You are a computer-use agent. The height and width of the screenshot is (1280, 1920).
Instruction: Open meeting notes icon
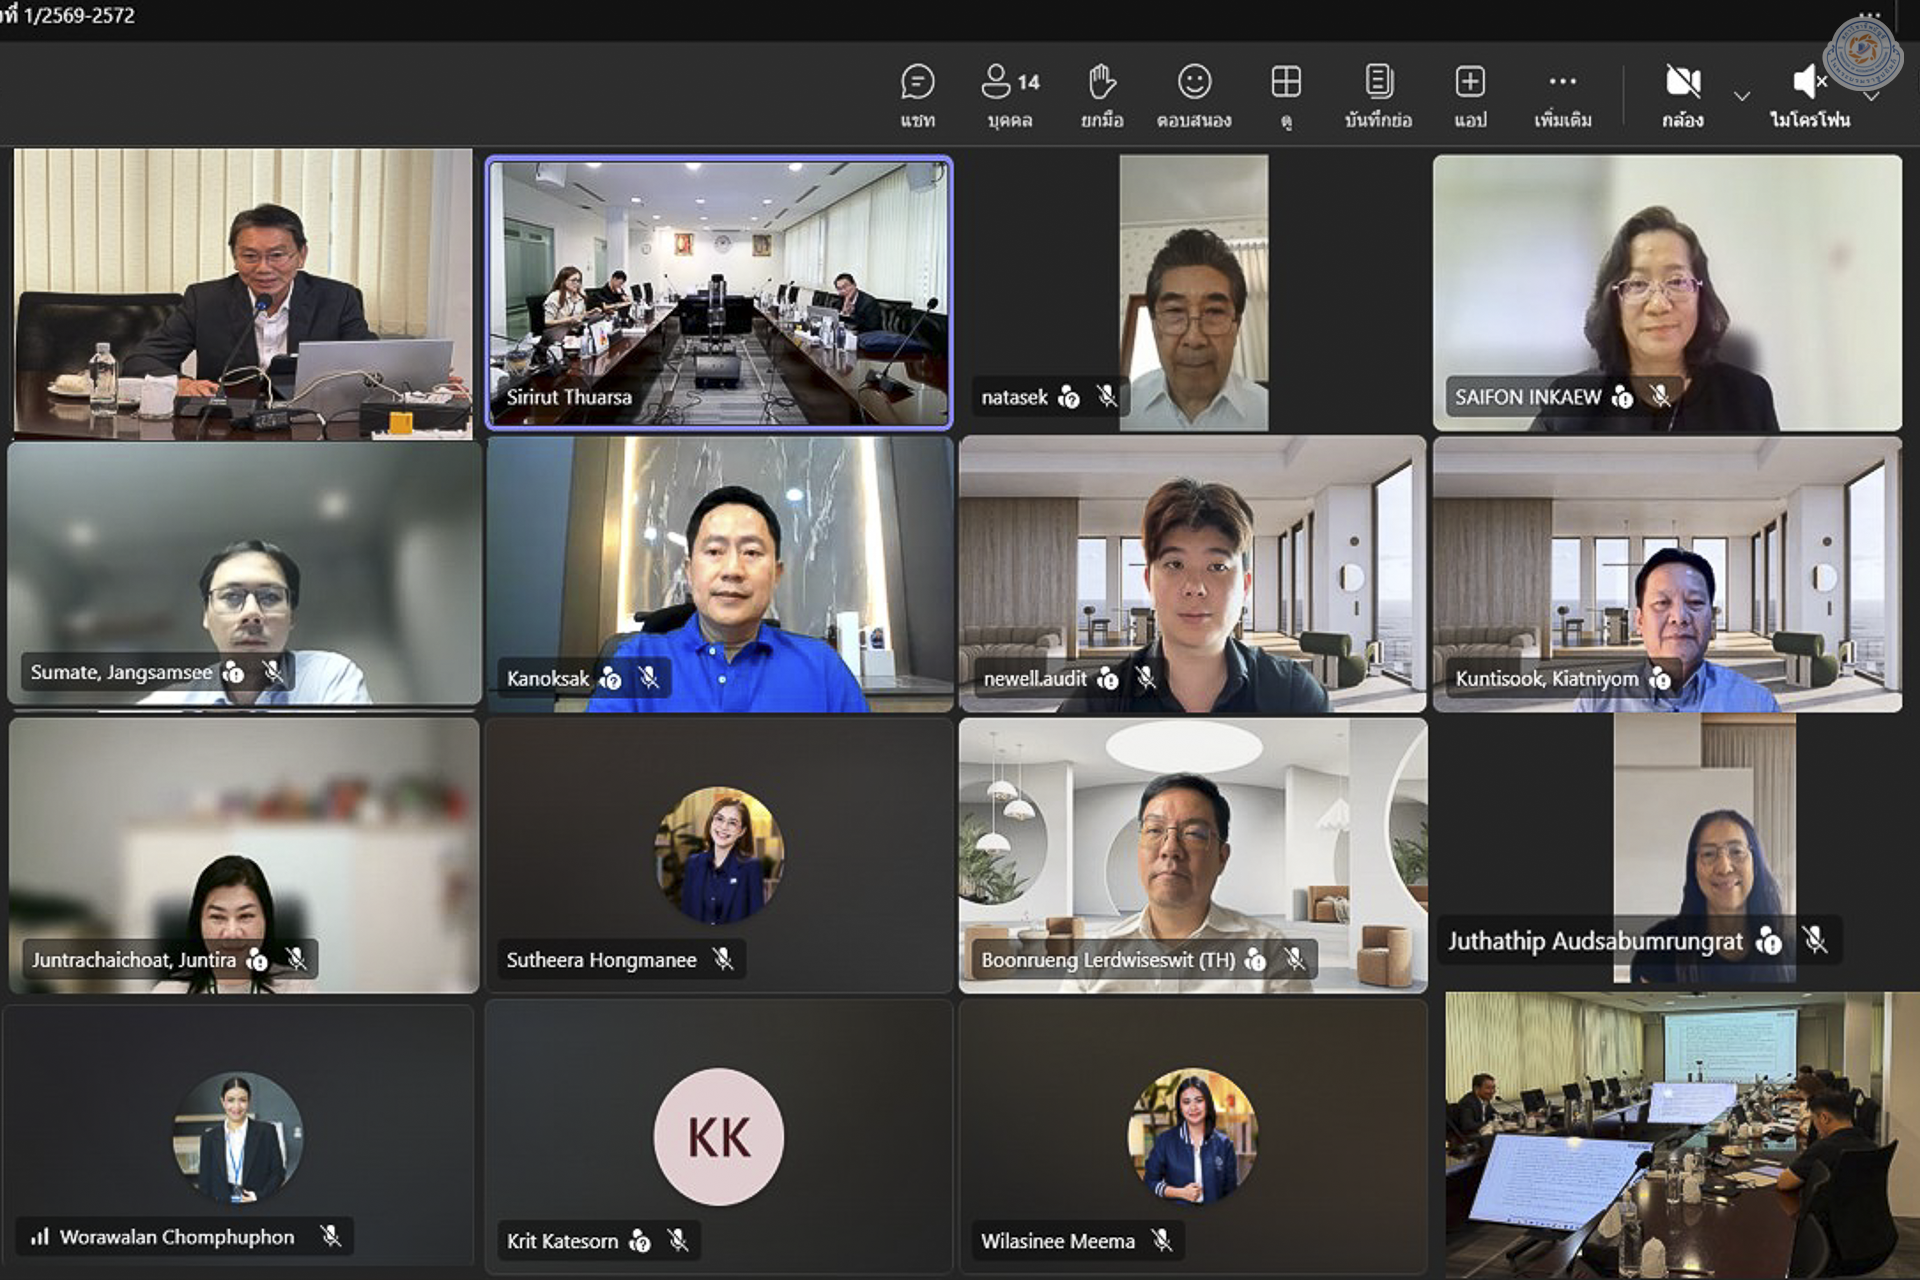(x=1379, y=81)
